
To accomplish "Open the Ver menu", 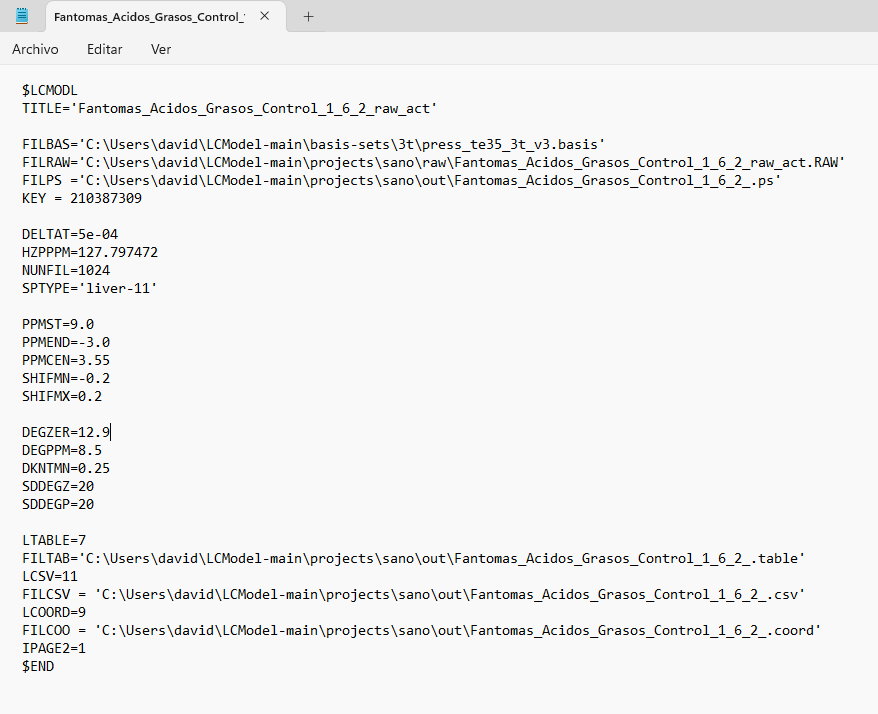I will pyautogui.click(x=160, y=49).
